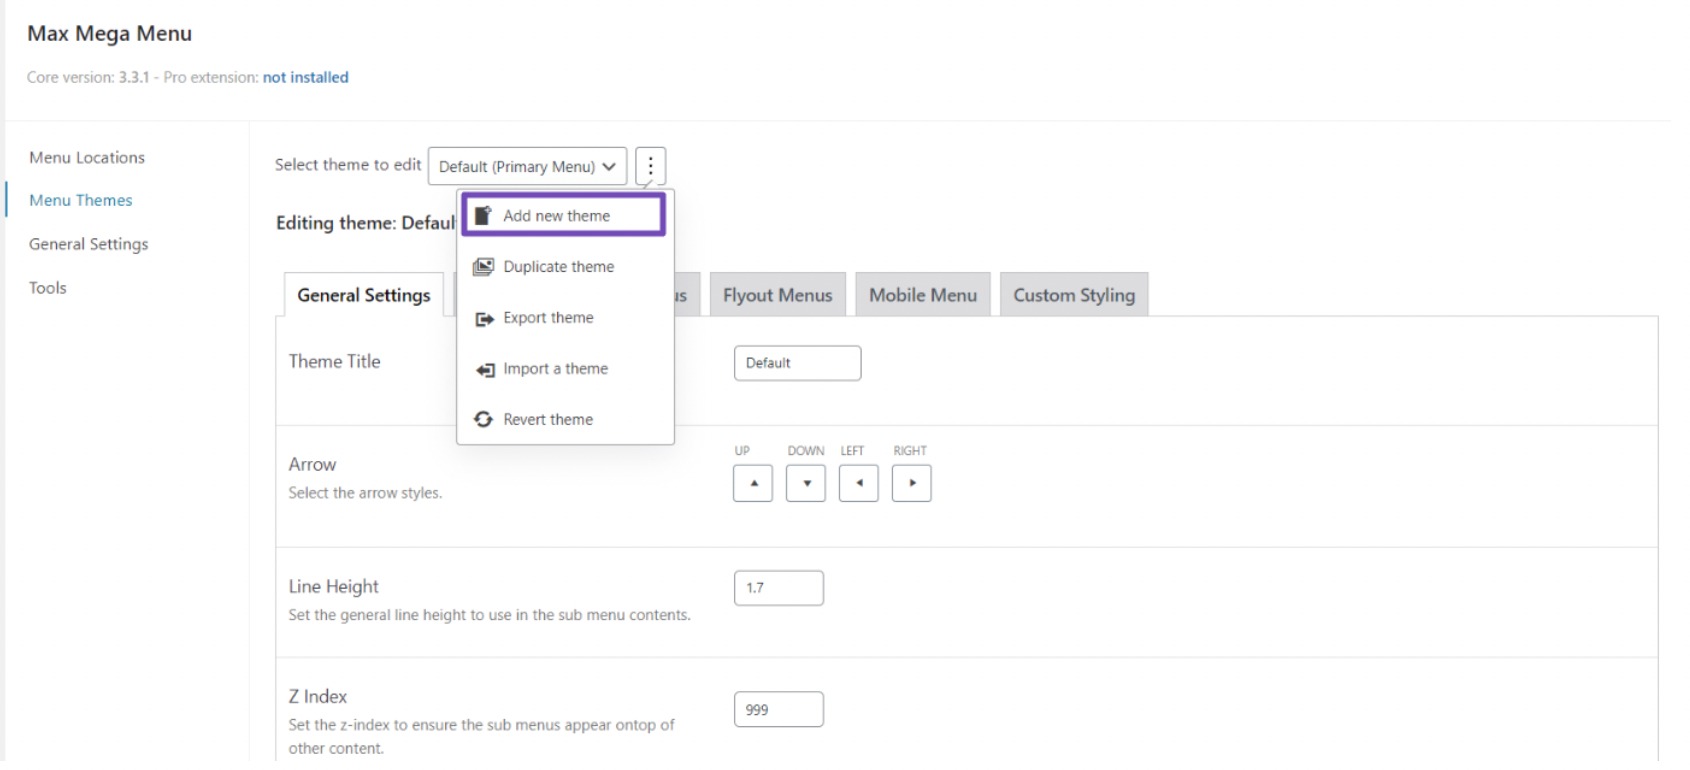Select the Down arrow style box
This screenshot has height=770, width=1690.
click(806, 483)
